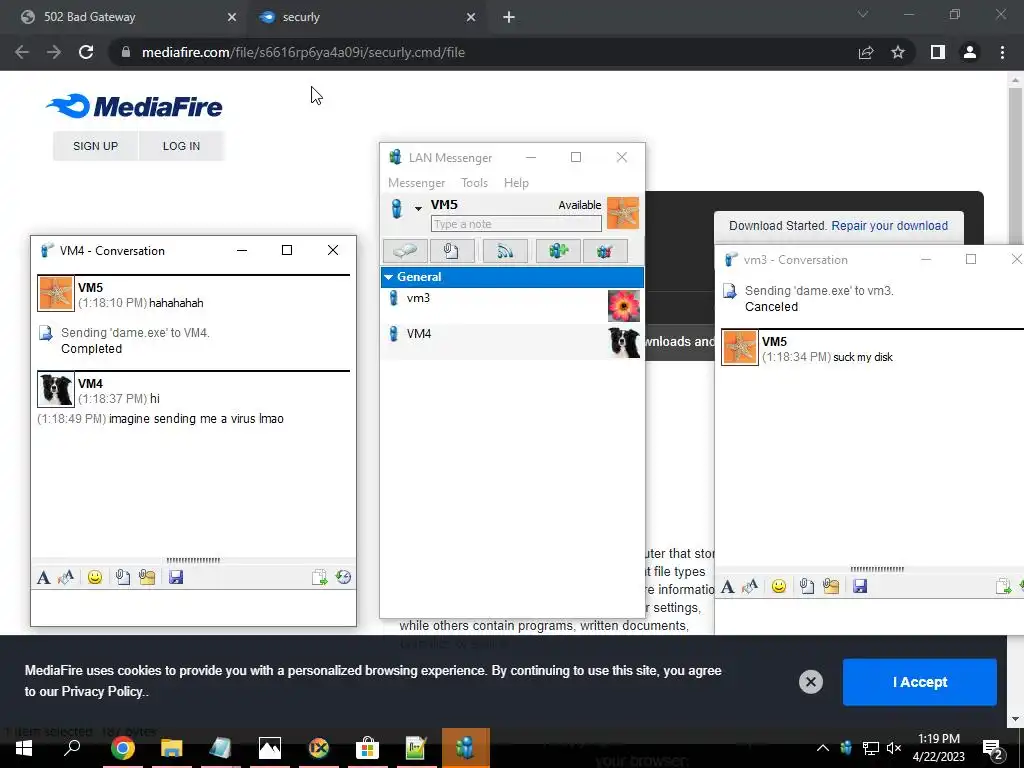This screenshot has width=1024, height=768.
Task: Close the 502 Bad Gateway tab
Action: 232,18
